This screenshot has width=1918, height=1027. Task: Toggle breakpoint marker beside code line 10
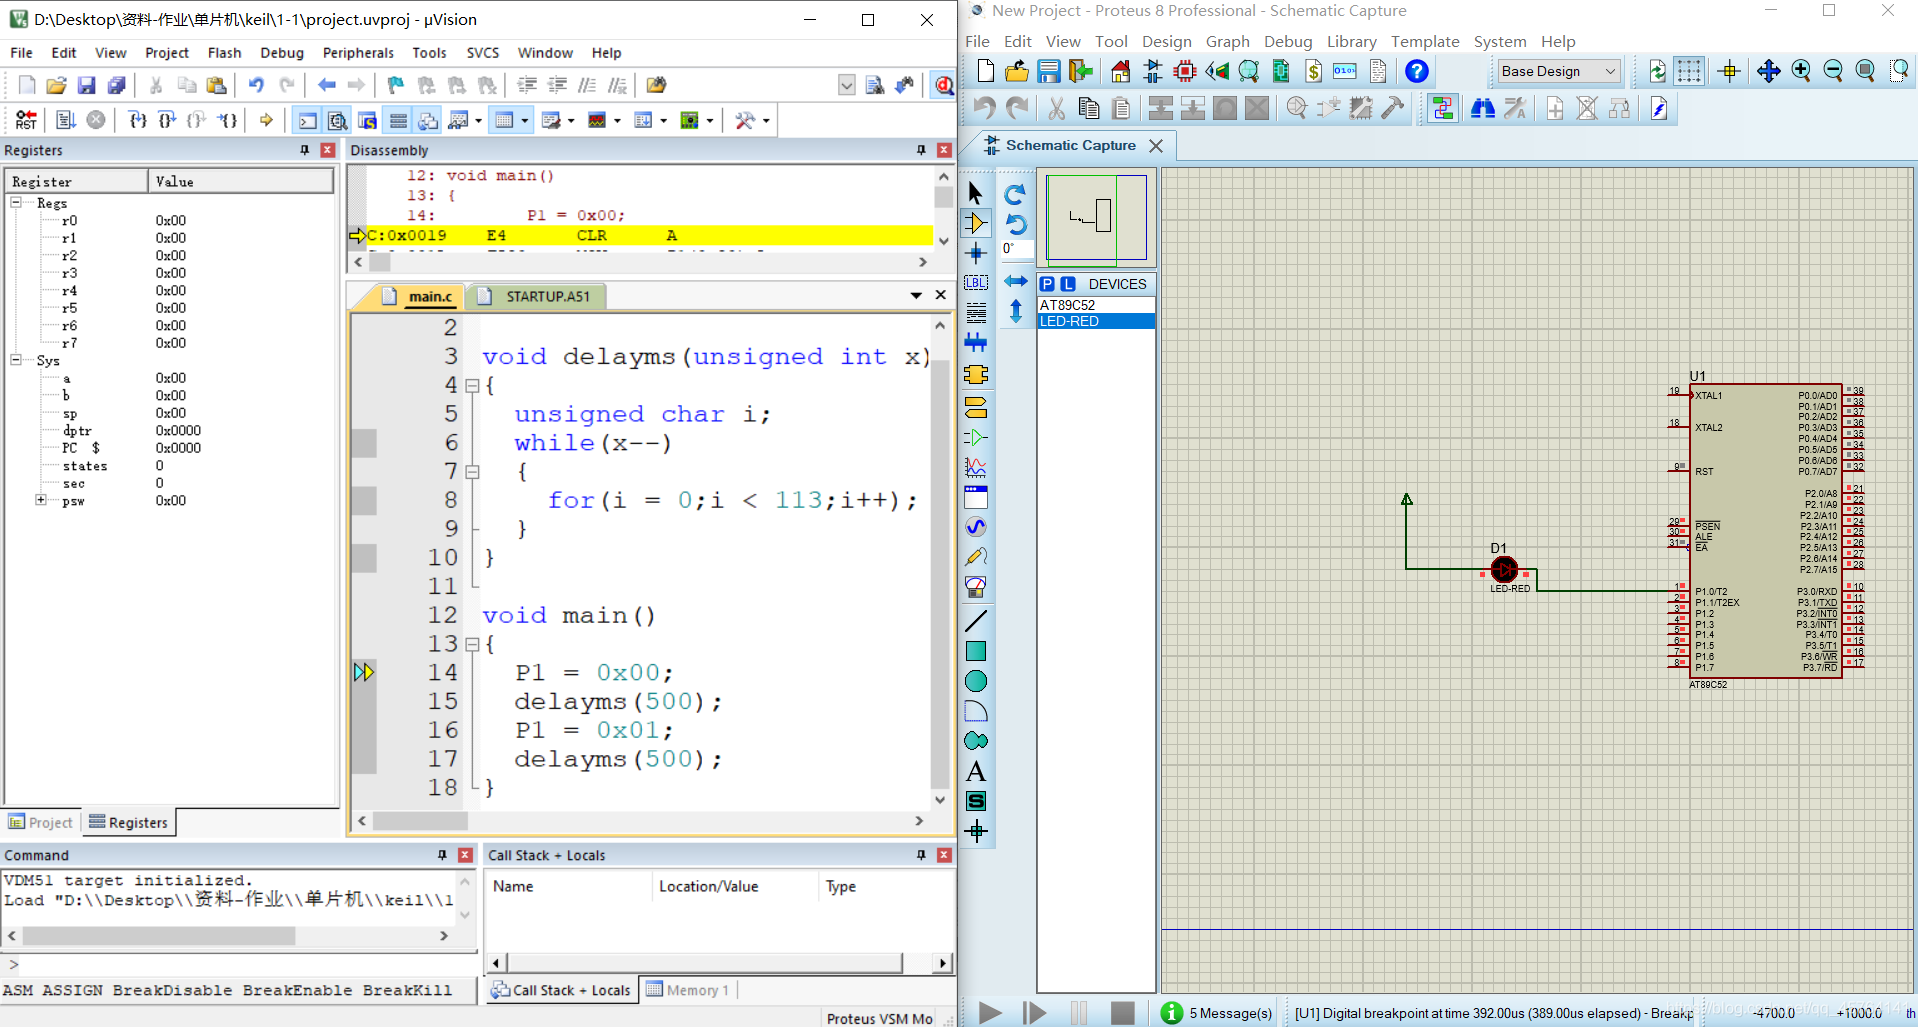tap(364, 558)
